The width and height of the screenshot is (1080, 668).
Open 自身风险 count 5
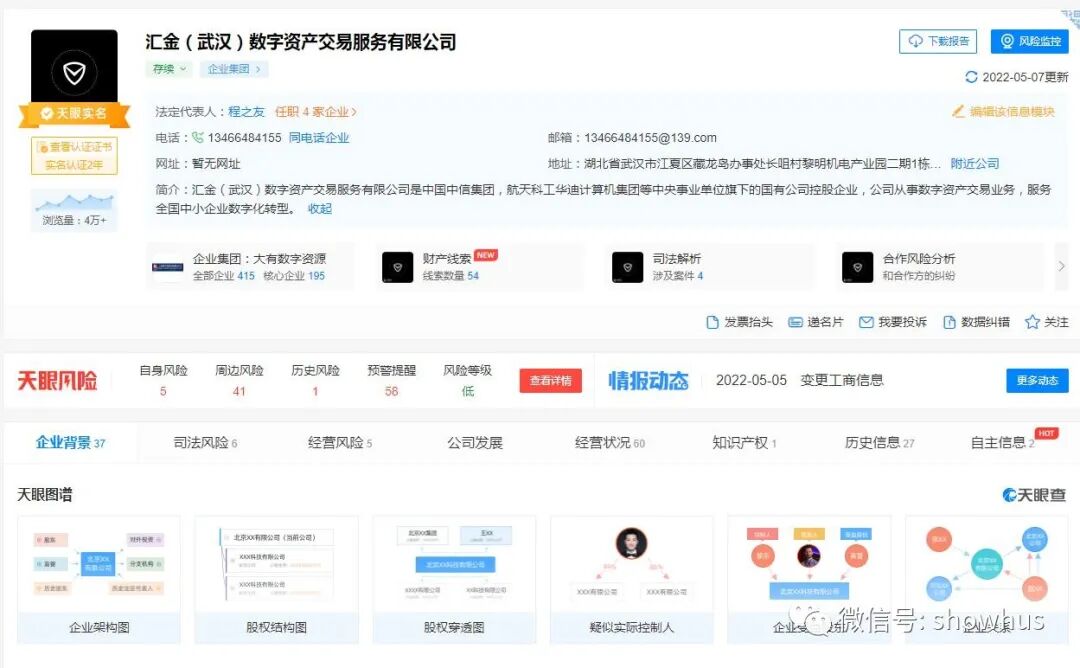163,391
